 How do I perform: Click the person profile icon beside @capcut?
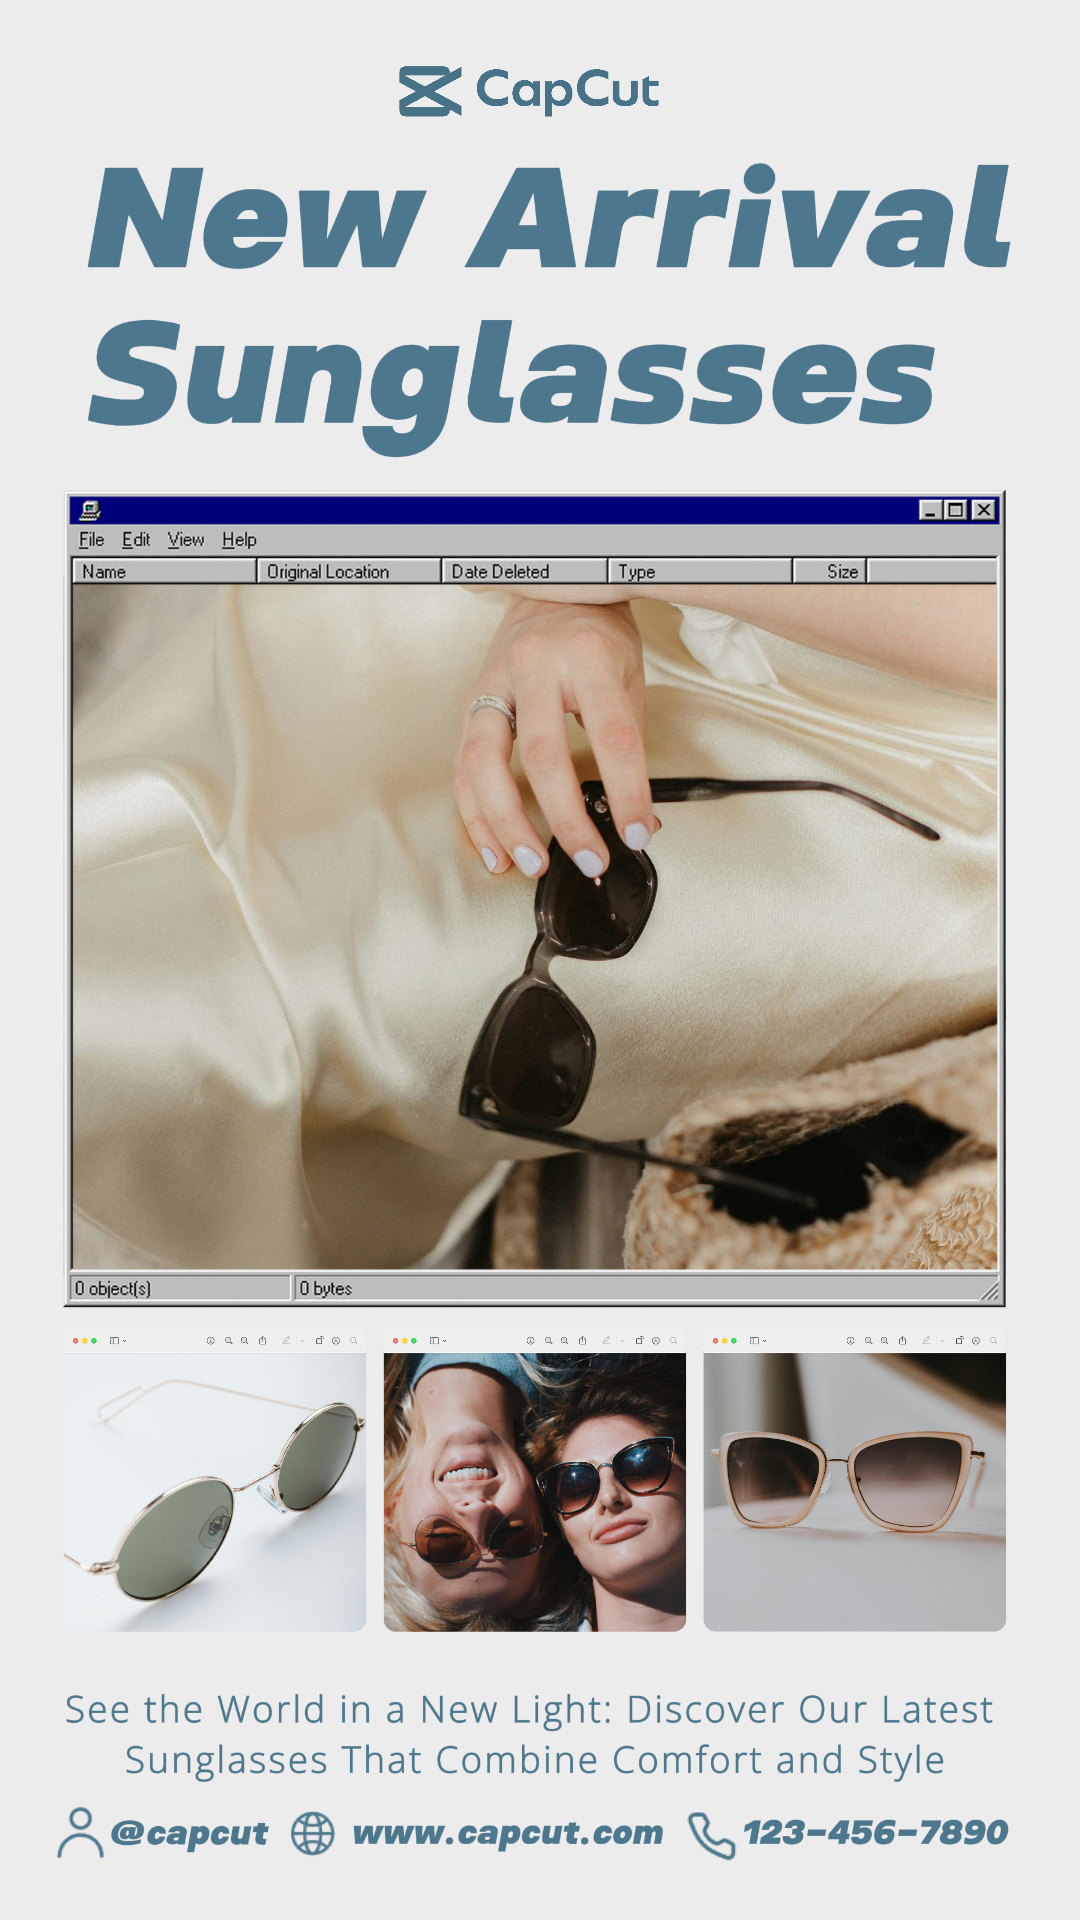click(x=80, y=1833)
